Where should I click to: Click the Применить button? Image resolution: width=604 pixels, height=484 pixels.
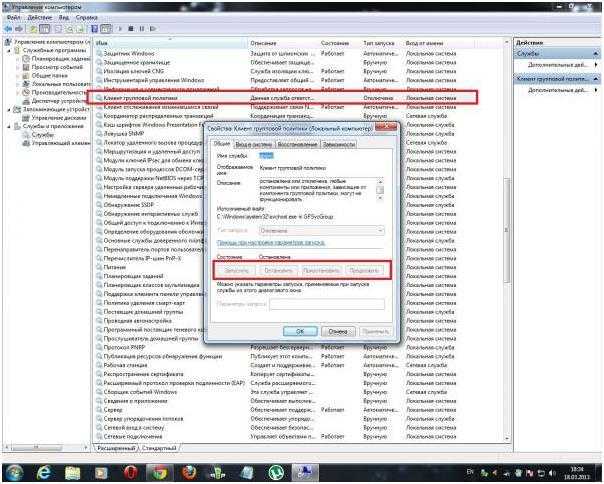375,331
